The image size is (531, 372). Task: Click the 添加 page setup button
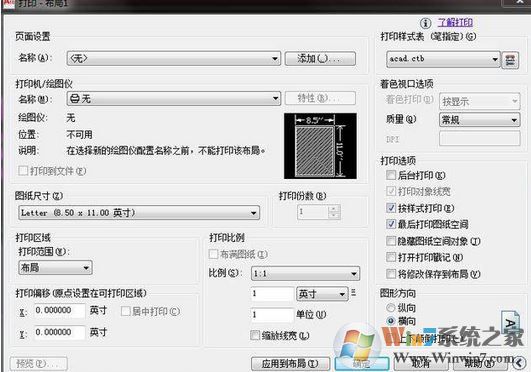pyautogui.click(x=320, y=59)
